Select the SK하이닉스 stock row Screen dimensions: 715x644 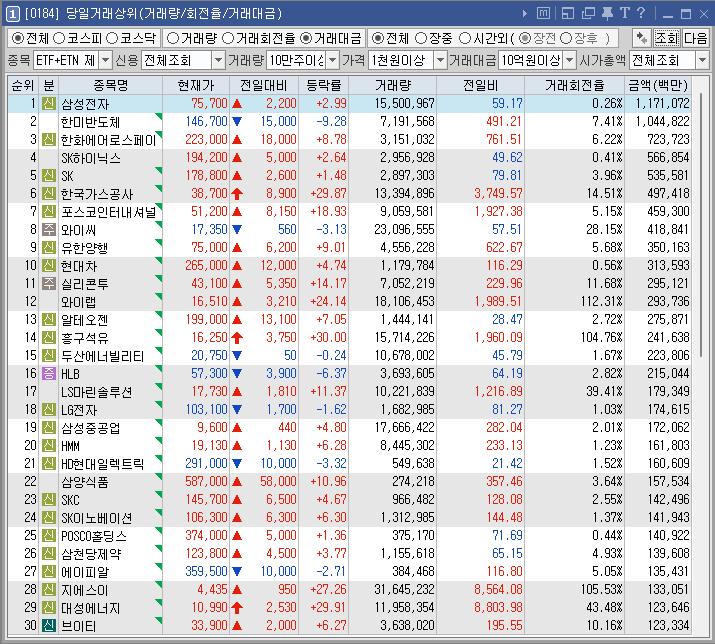click(x=349, y=158)
